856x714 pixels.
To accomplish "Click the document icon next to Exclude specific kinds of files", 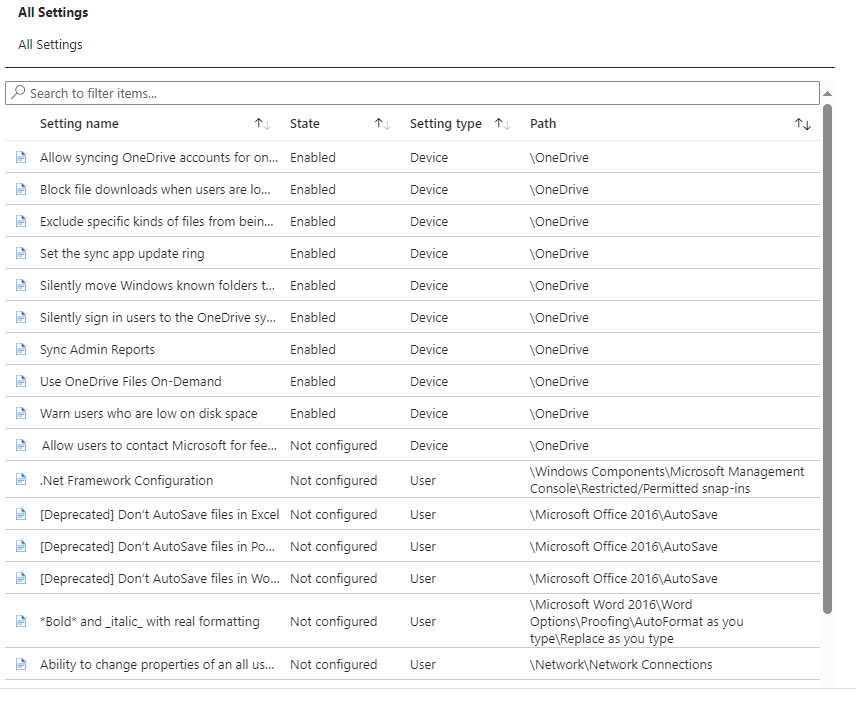I will (21, 221).
